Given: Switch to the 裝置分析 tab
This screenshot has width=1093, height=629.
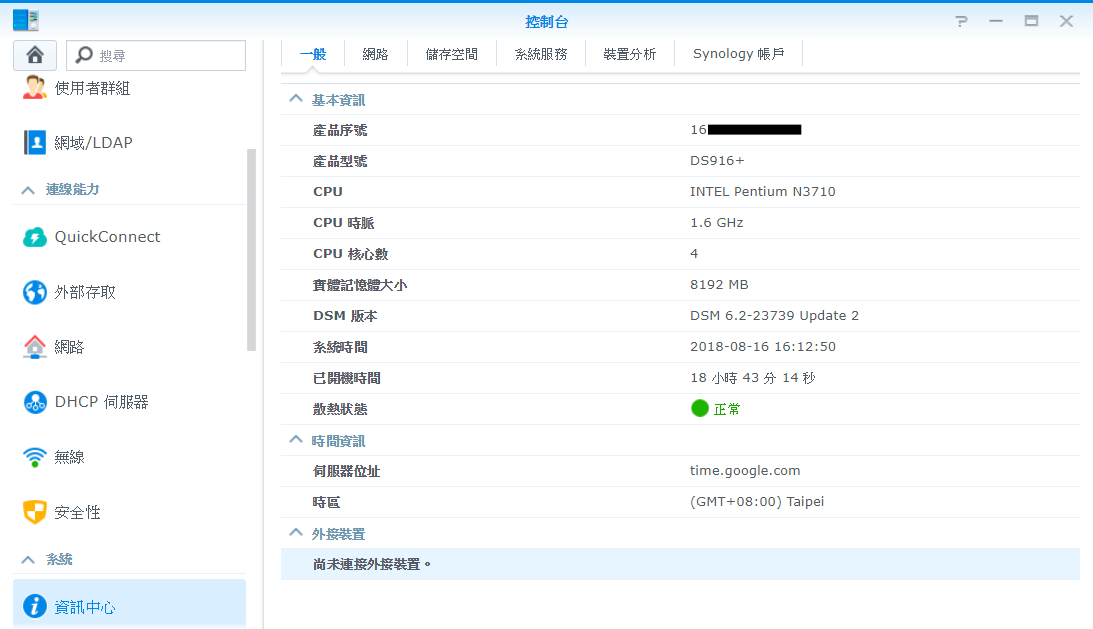Looking at the screenshot, I should (x=629, y=54).
